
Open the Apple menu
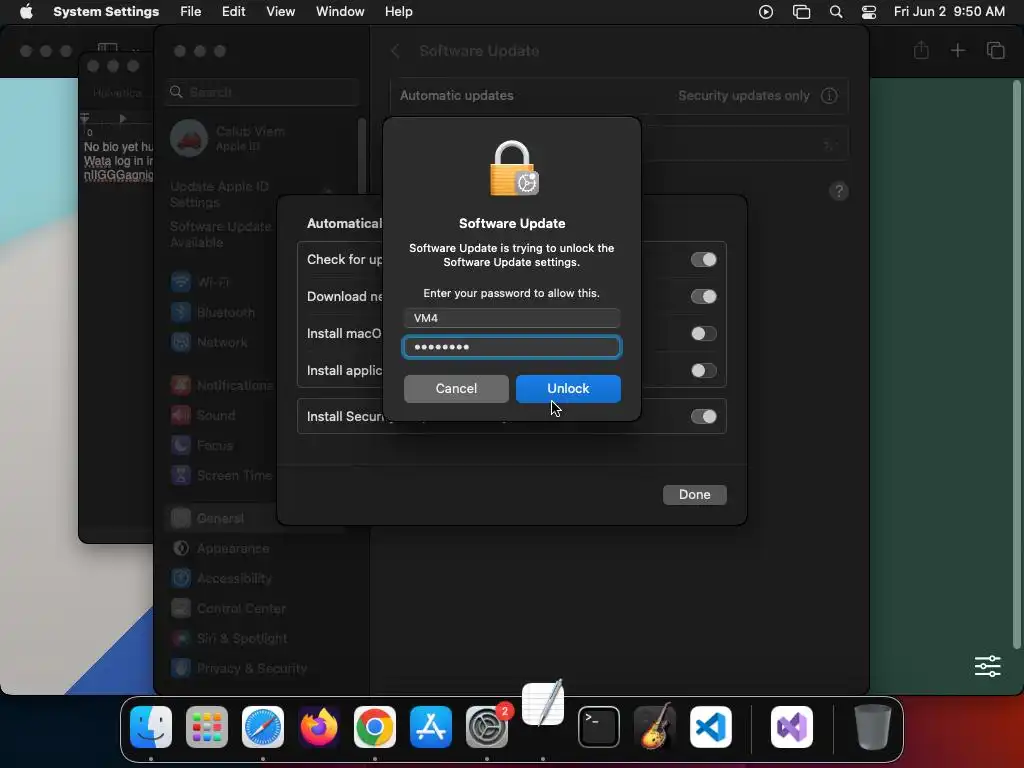coord(26,12)
